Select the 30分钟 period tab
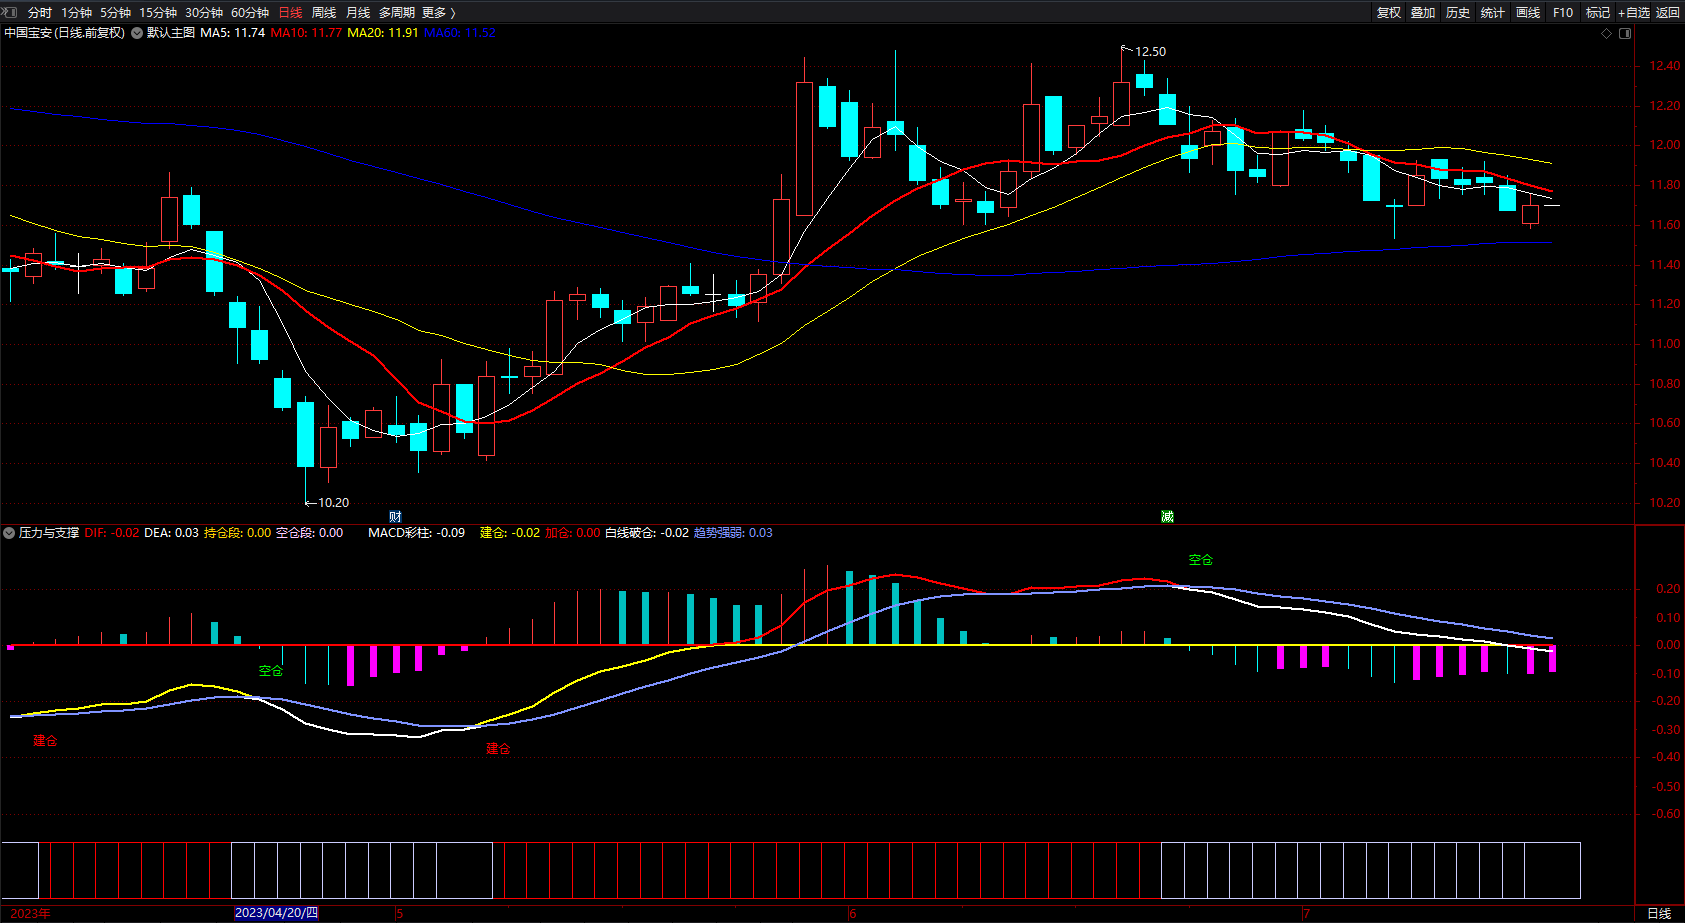The width and height of the screenshot is (1685, 923). 204,13
